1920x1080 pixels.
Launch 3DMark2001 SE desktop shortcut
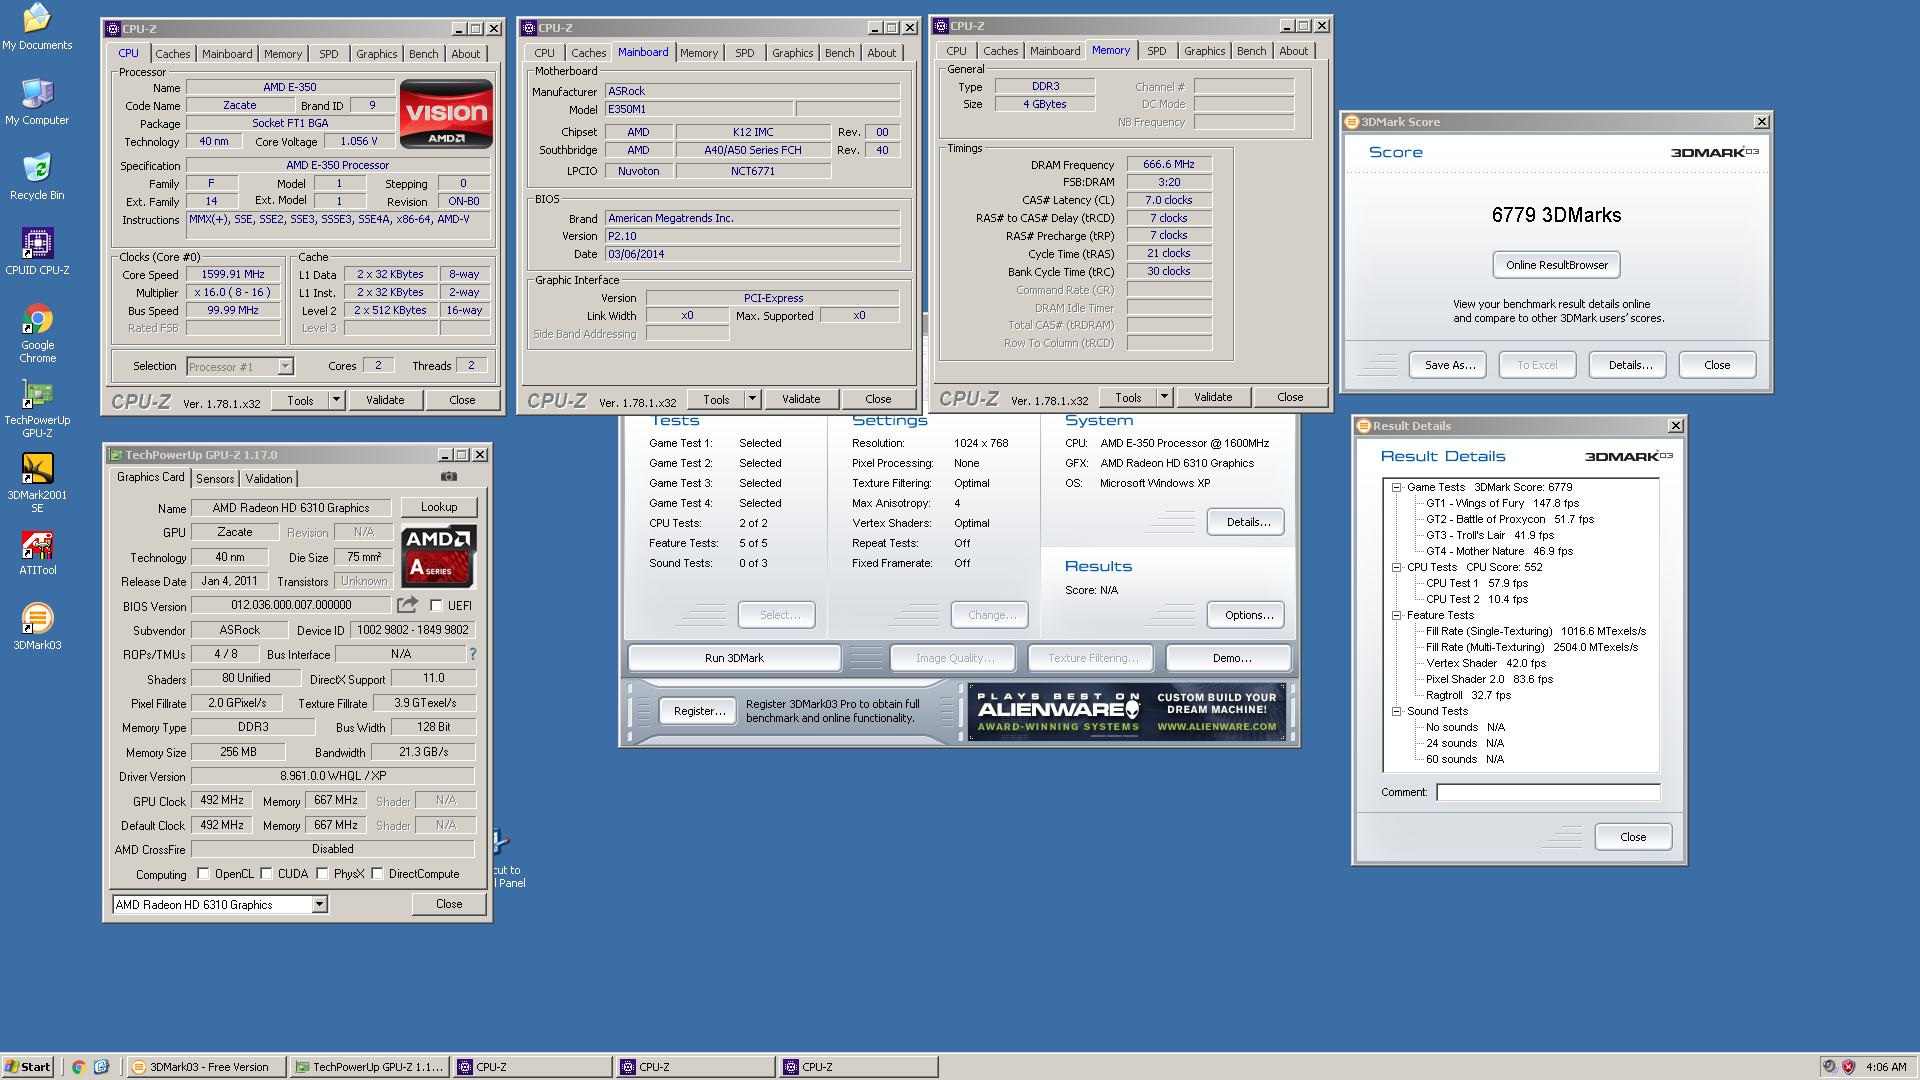[x=37, y=484]
